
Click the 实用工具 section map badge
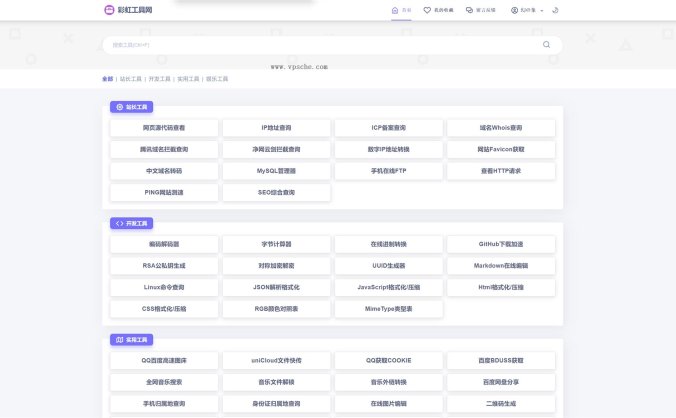click(131, 340)
